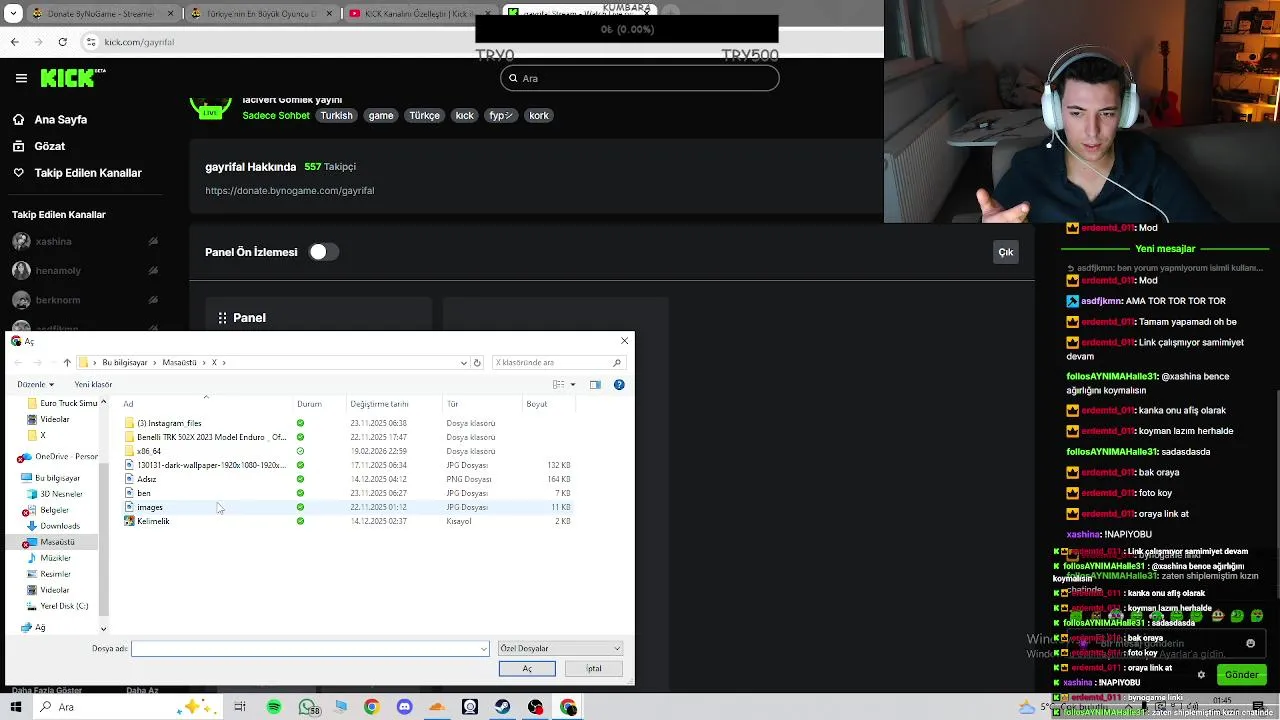Click the heart icon beside Takip Edilen Kanallar

point(18,173)
